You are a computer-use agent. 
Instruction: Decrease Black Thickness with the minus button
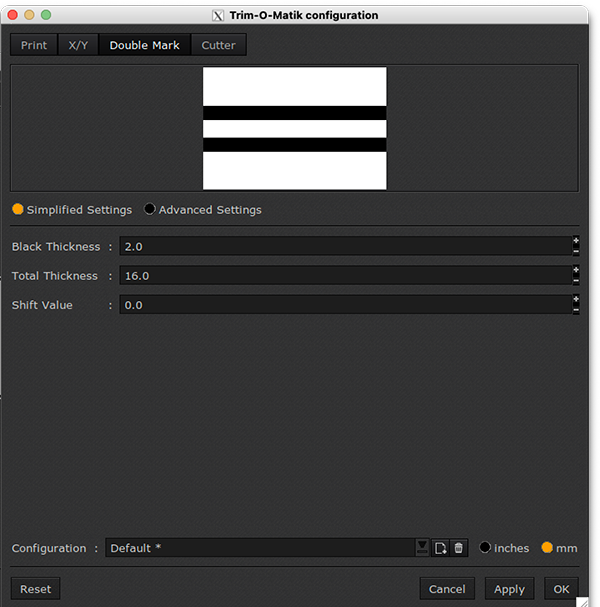pos(576,251)
